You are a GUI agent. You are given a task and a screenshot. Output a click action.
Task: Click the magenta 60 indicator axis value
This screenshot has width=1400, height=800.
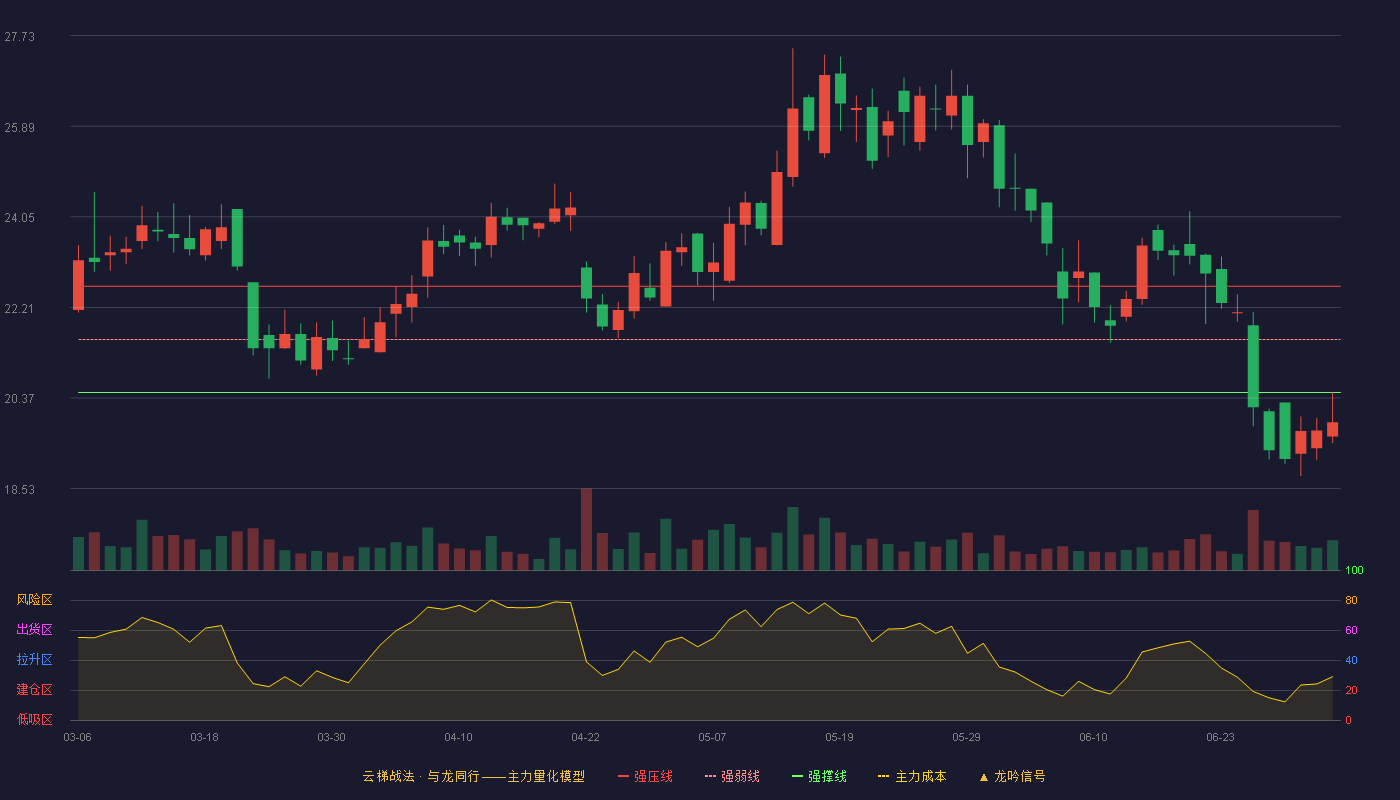click(x=1351, y=630)
